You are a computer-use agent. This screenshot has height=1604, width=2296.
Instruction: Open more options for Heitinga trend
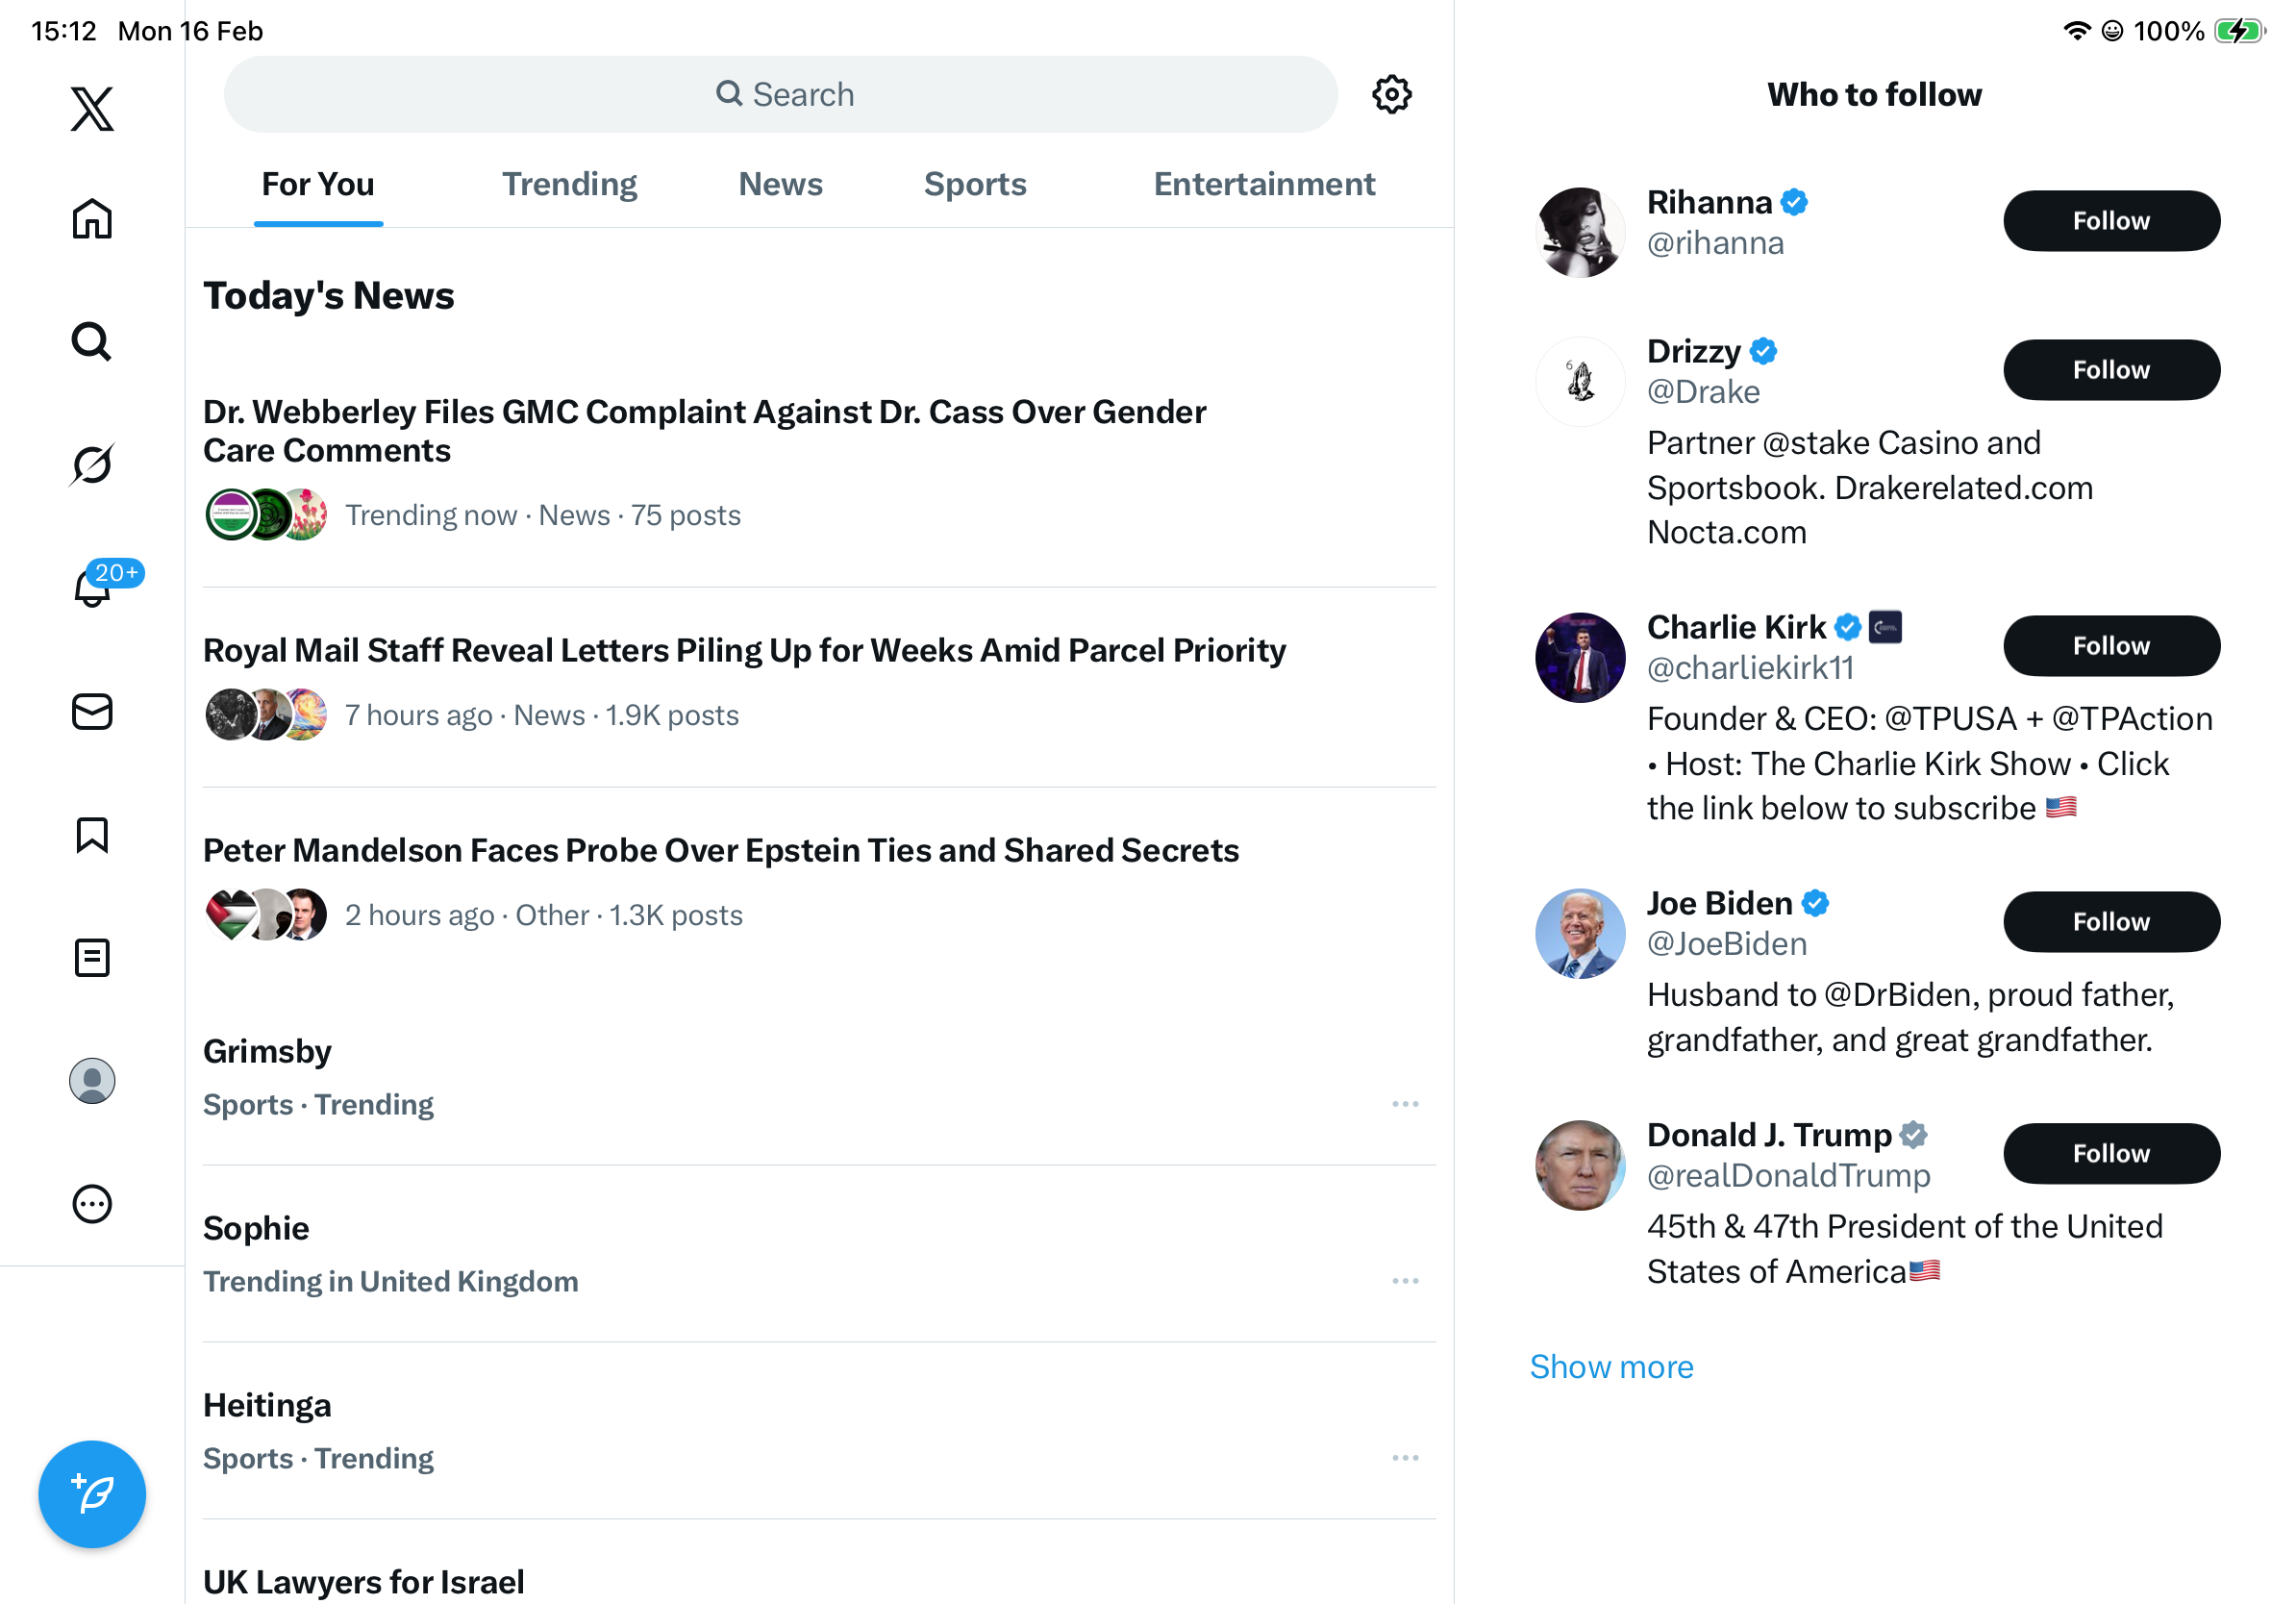tap(1405, 1458)
